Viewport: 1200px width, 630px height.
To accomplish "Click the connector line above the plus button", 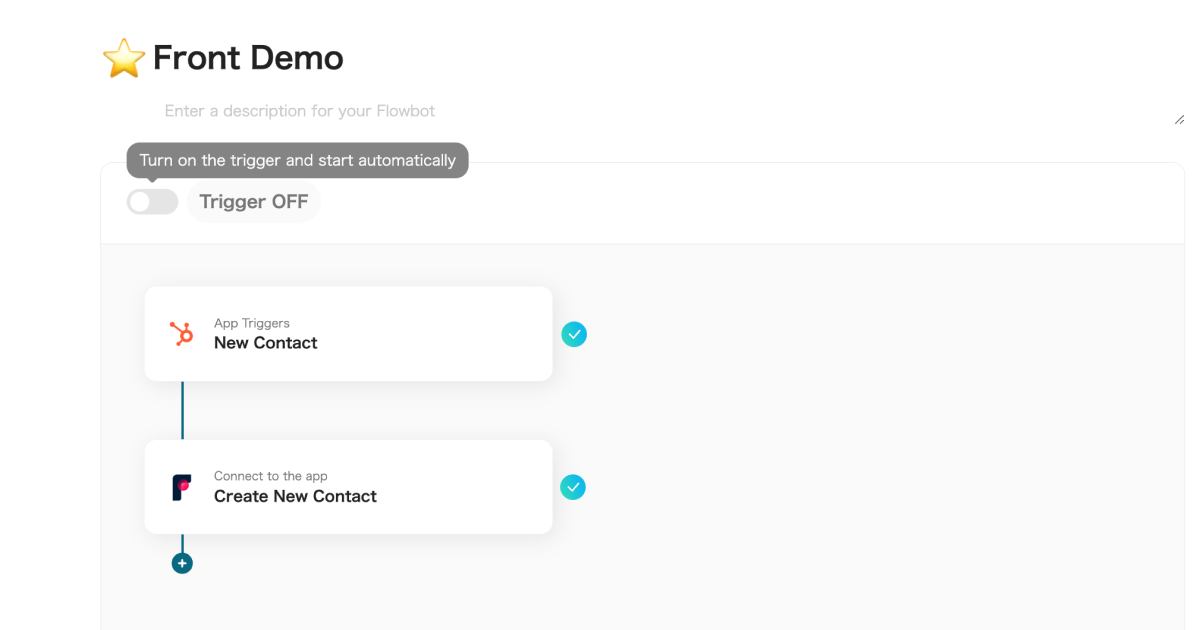I will 182,543.
